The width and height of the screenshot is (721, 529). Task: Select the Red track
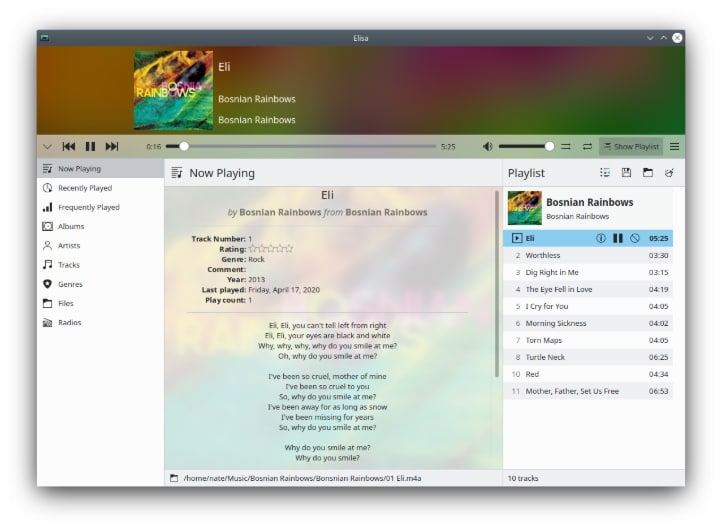click(588, 374)
